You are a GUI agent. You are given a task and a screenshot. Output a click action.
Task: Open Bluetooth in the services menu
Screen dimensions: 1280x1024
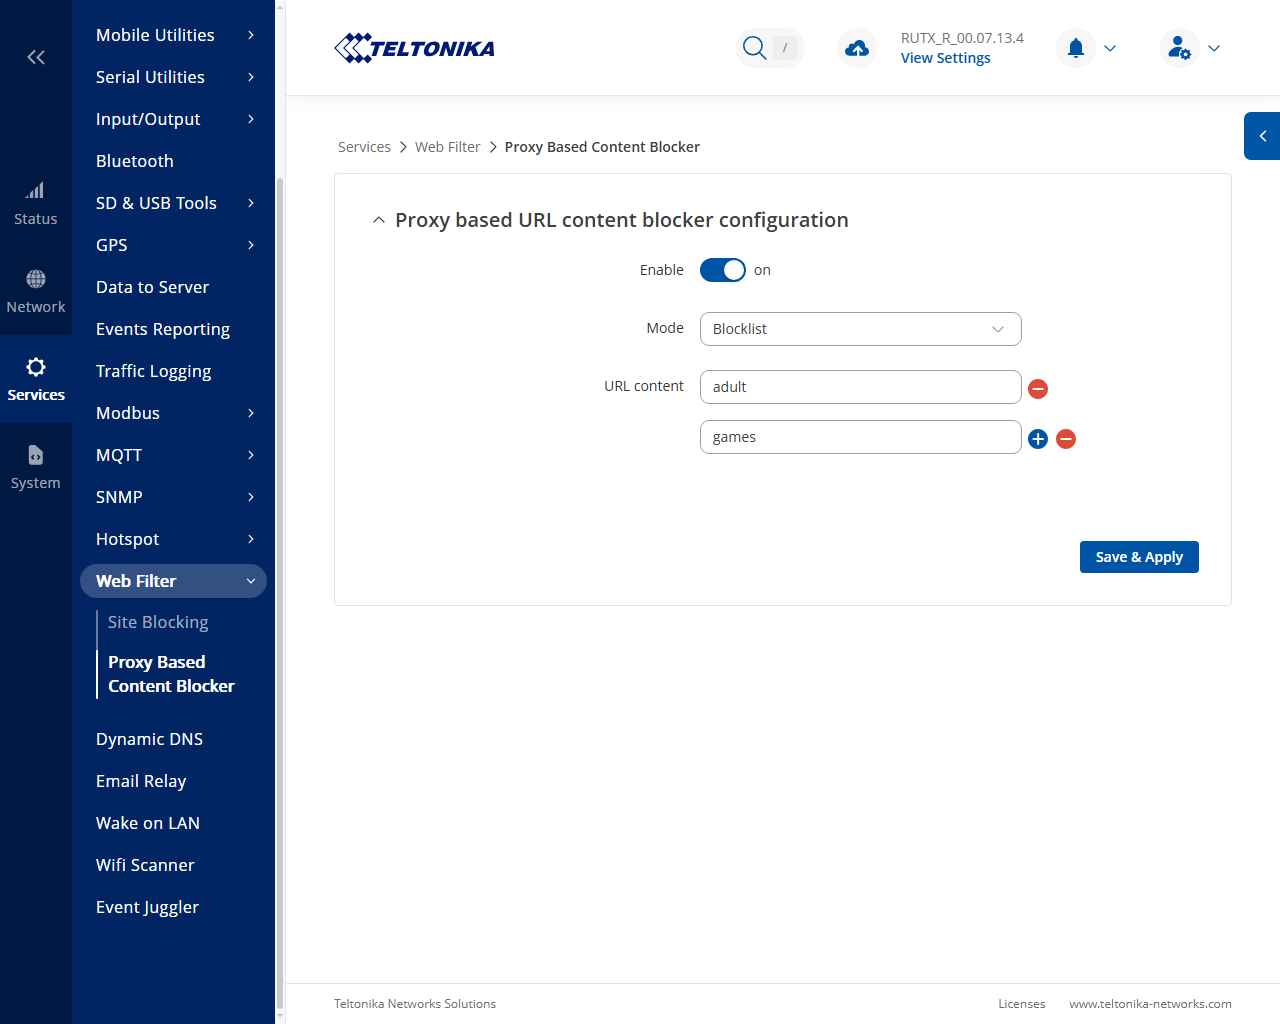pyautogui.click(x=135, y=161)
